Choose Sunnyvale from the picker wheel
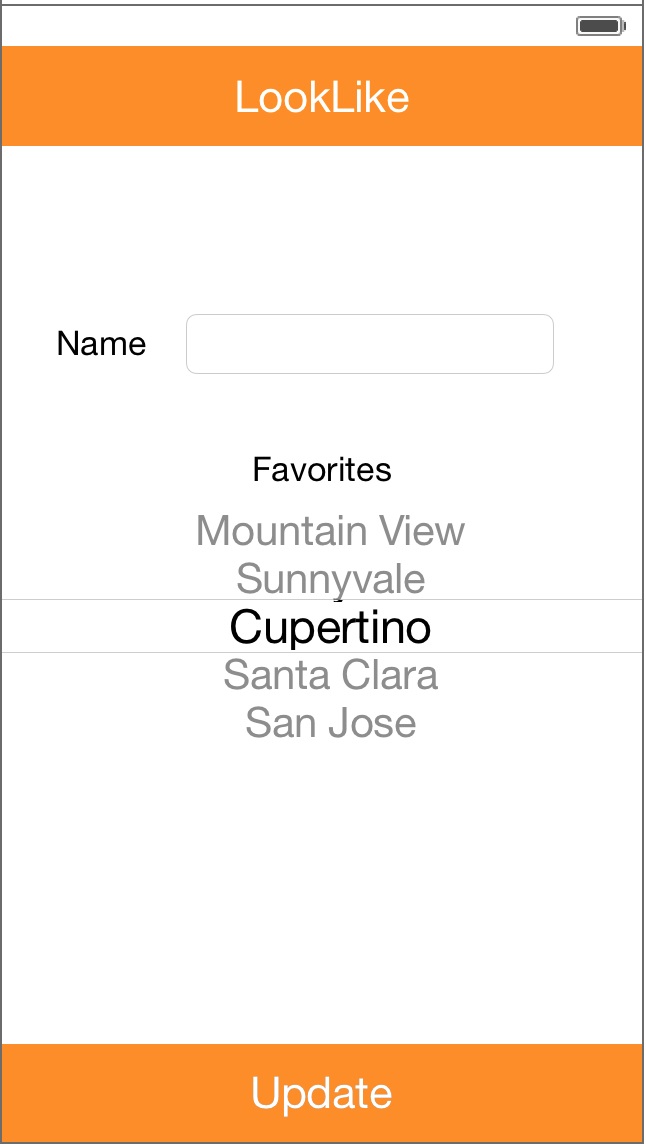 (330, 579)
